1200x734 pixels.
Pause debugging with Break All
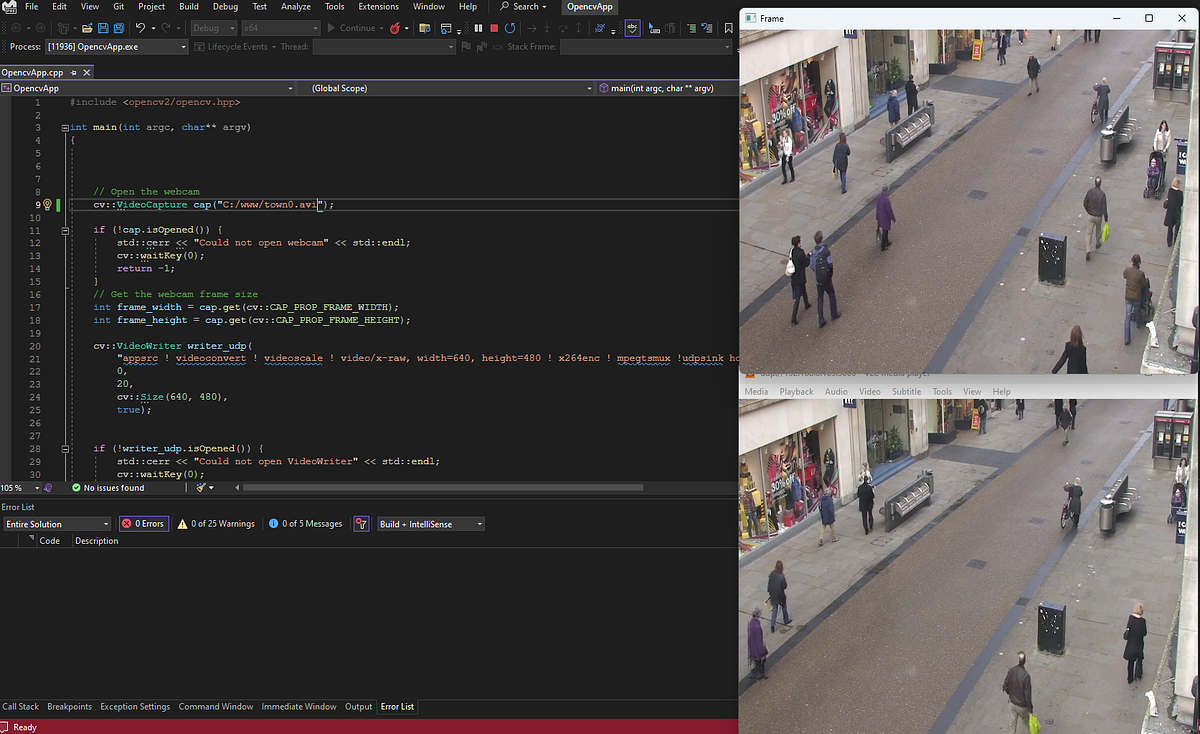click(478, 27)
